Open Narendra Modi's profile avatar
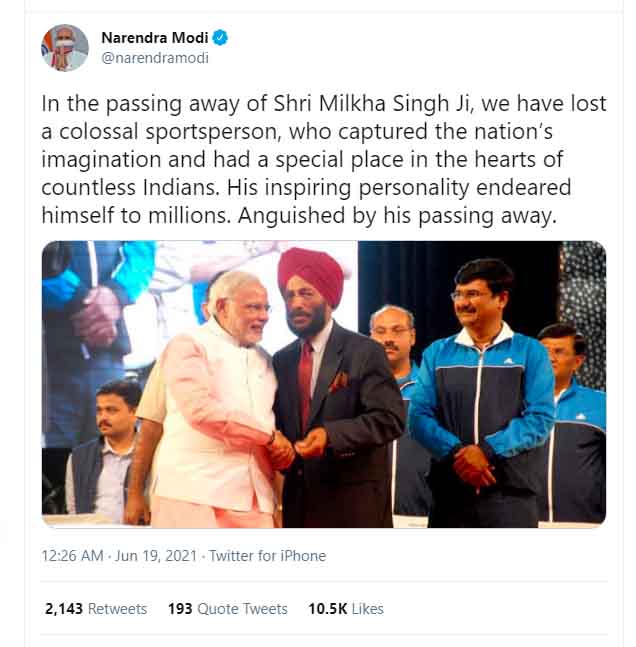Screen dimensions: 636x647 pyautogui.click(x=64, y=47)
